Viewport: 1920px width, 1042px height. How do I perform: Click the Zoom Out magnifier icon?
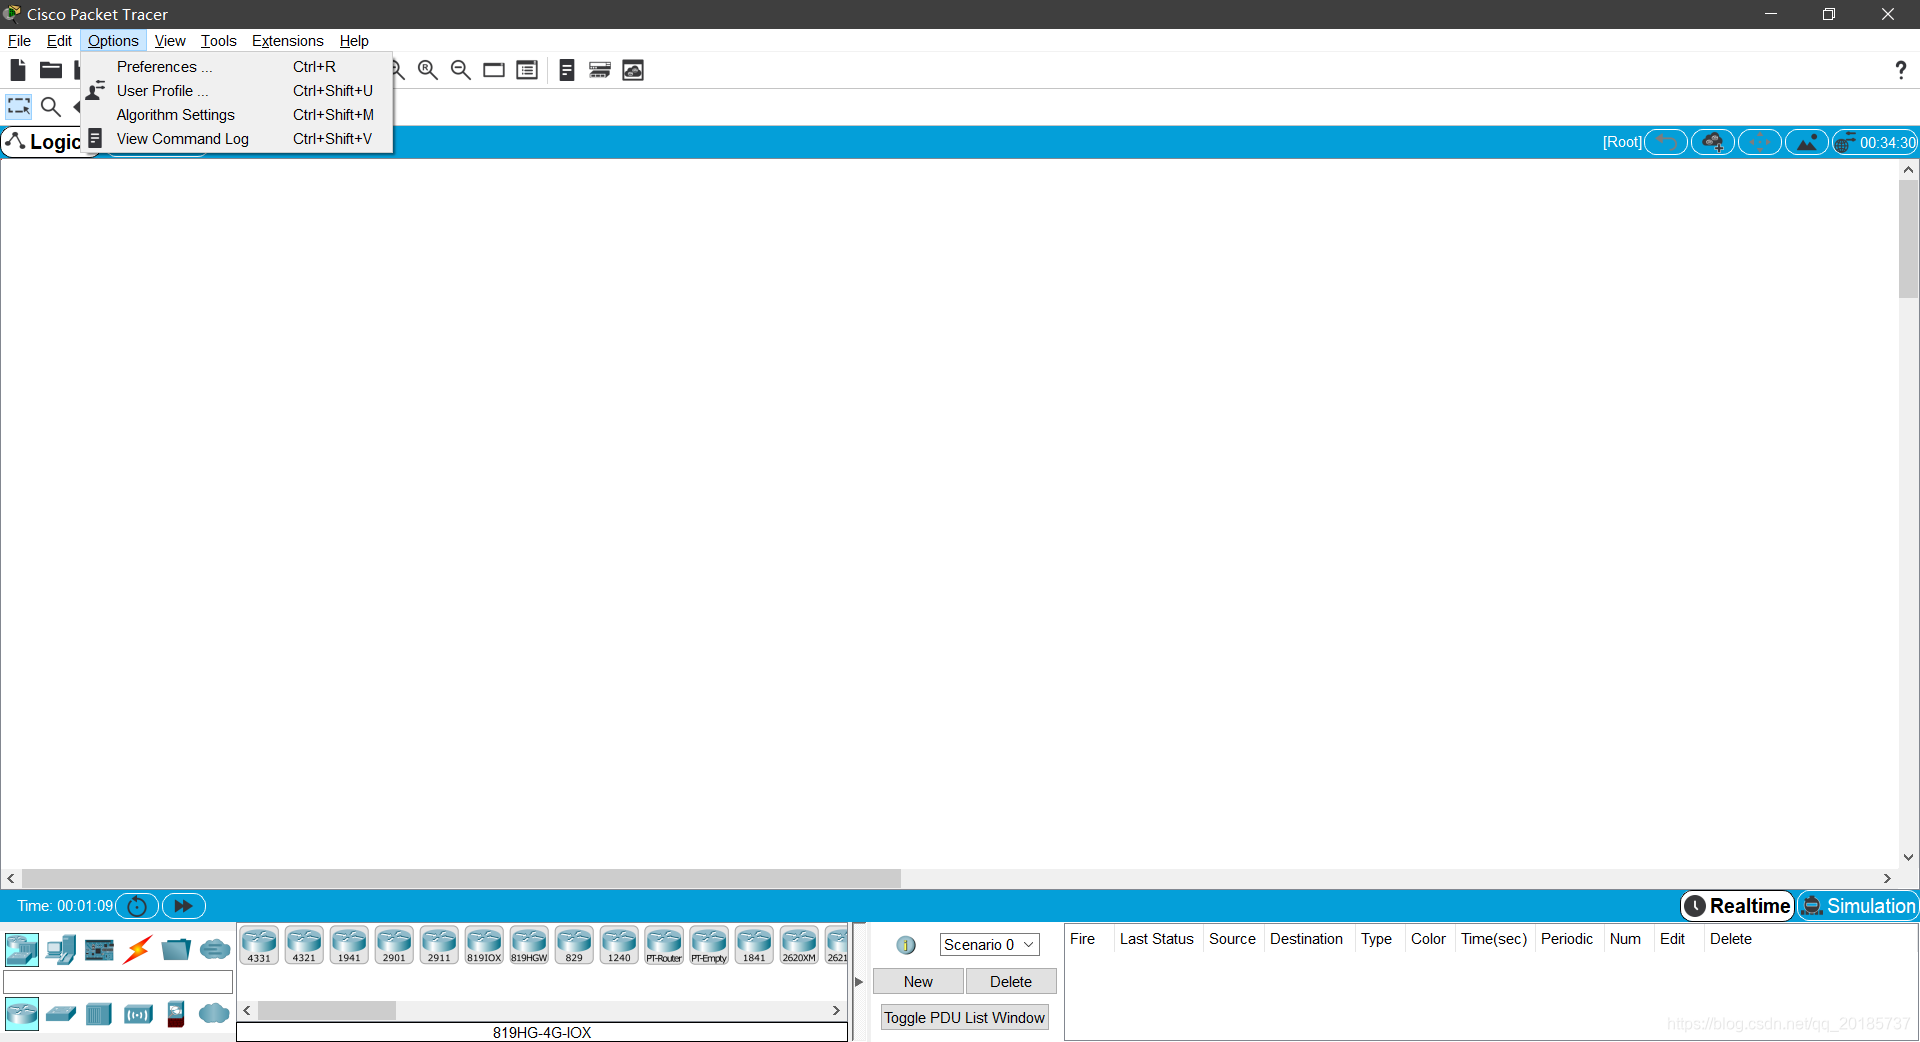coord(461,70)
